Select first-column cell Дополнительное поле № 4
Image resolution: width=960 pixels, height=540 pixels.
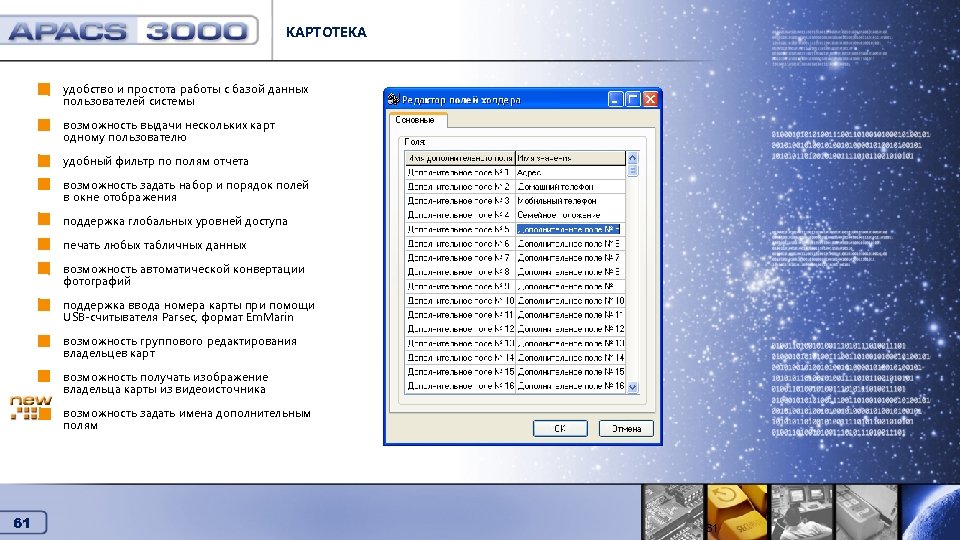(460, 215)
